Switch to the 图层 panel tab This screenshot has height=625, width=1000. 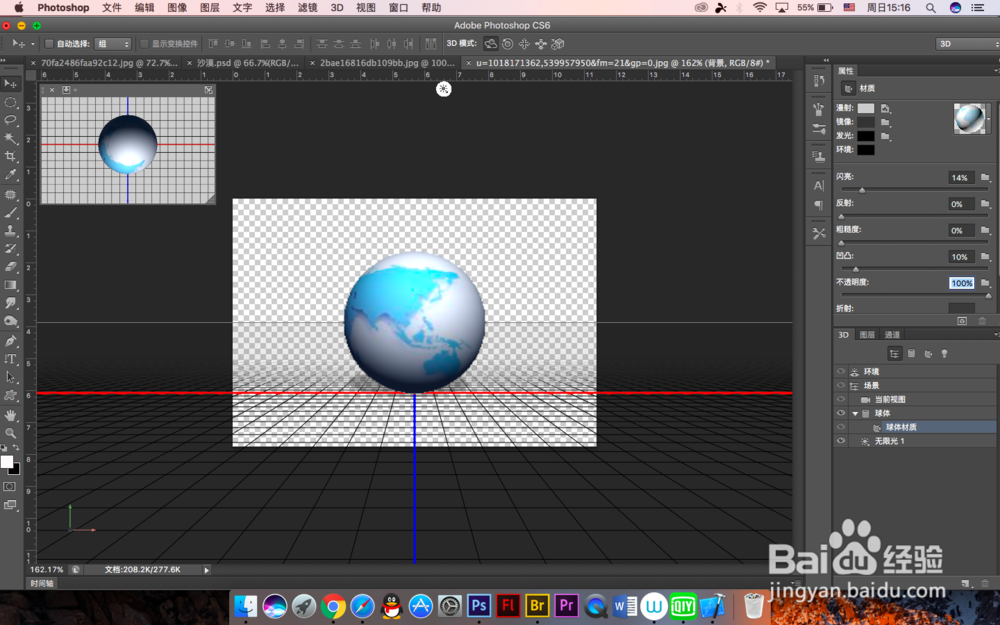coord(867,335)
